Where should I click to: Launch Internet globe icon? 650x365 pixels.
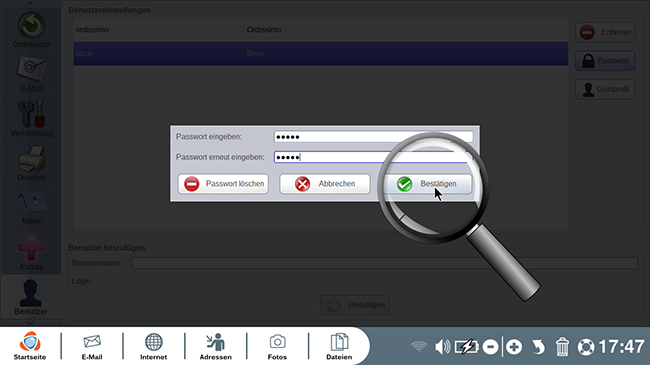[x=153, y=346]
